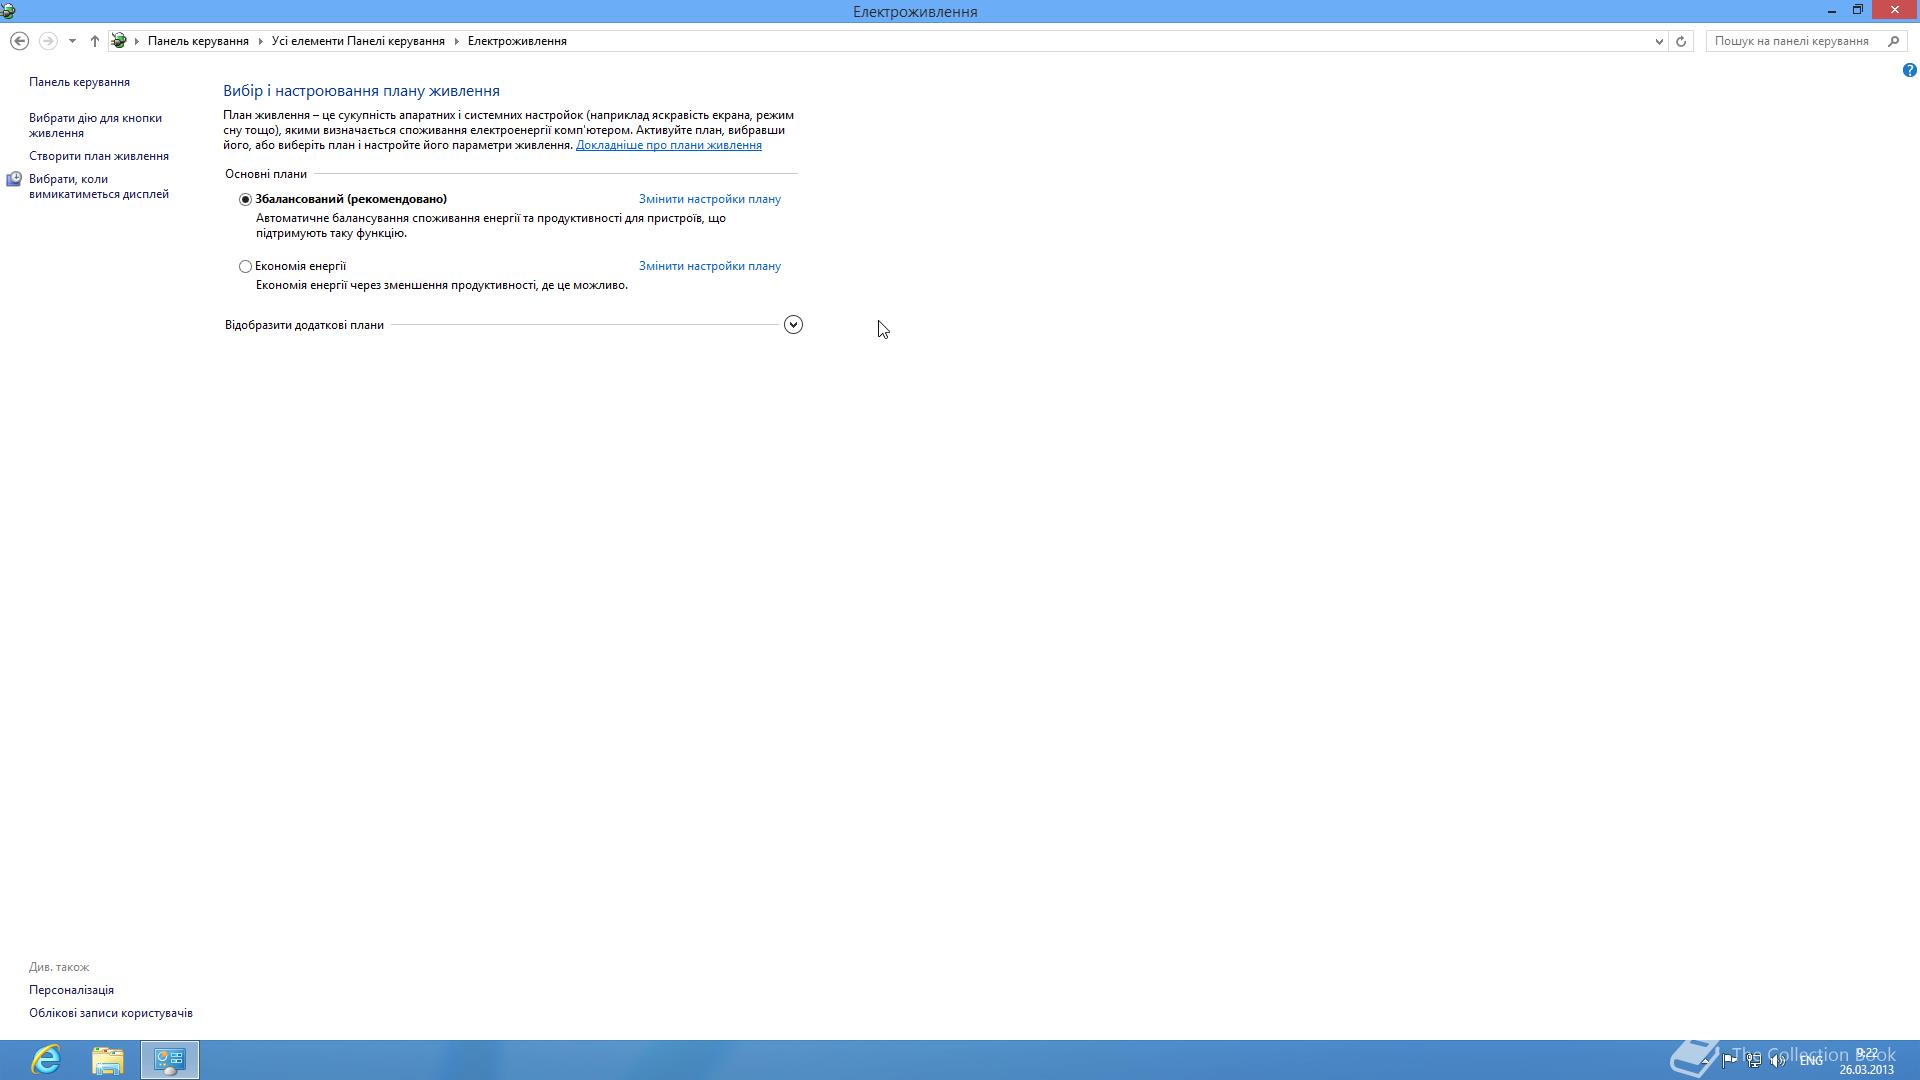The width and height of the screenshot is (1920, 1080).
Task: Open 'Усі елементи Панелі керування' breadcrumb
Action: click(358, 41)
